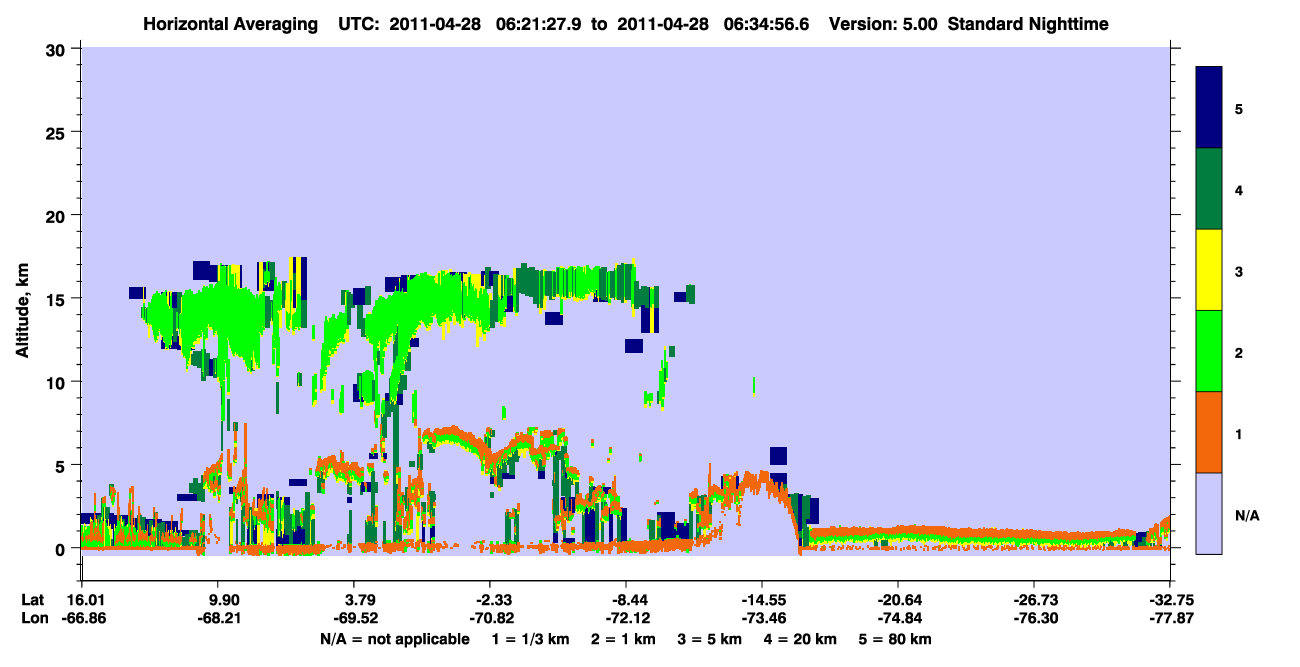Click the latitude value '3.79'
Viewport: 1300px width, 667px height.
[359, 600]
